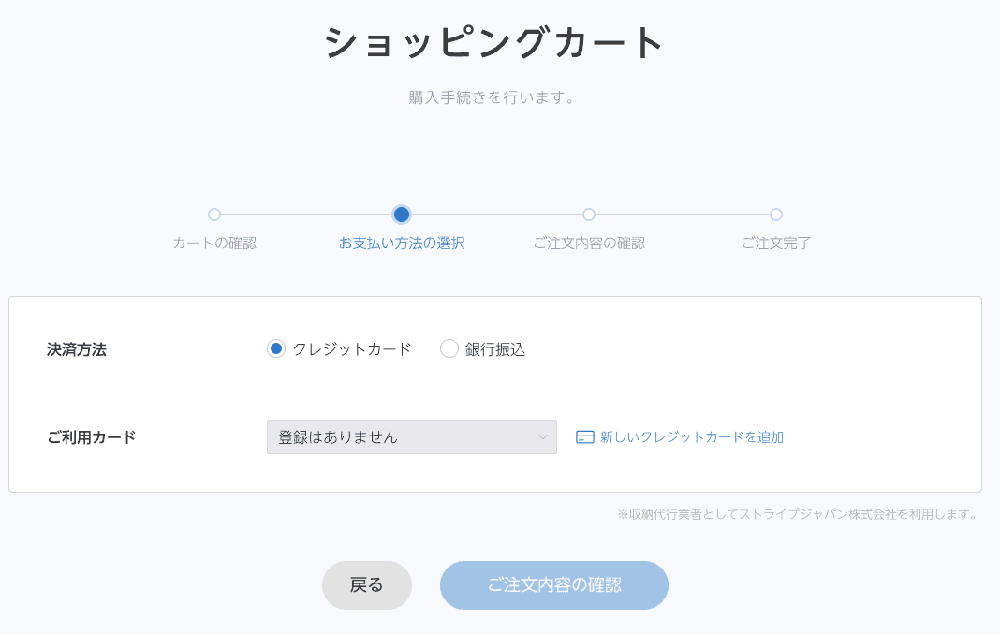Click the 銀行振込 radio label text

[495, 349]
